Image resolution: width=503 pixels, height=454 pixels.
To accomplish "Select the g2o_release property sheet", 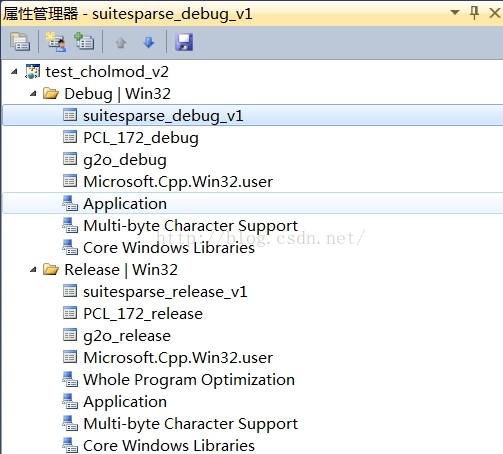I will coord(127,336).
